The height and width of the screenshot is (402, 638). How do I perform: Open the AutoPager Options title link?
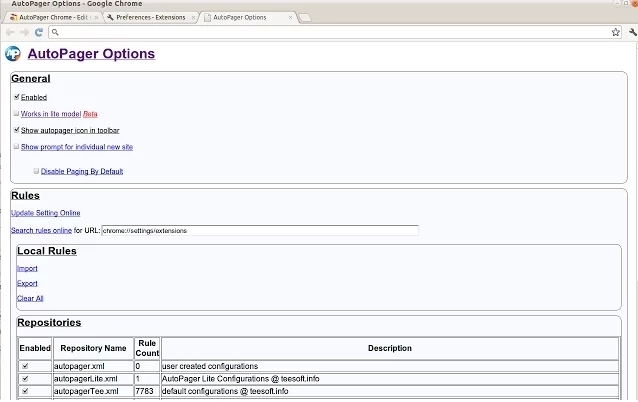(x=91, y=54)
